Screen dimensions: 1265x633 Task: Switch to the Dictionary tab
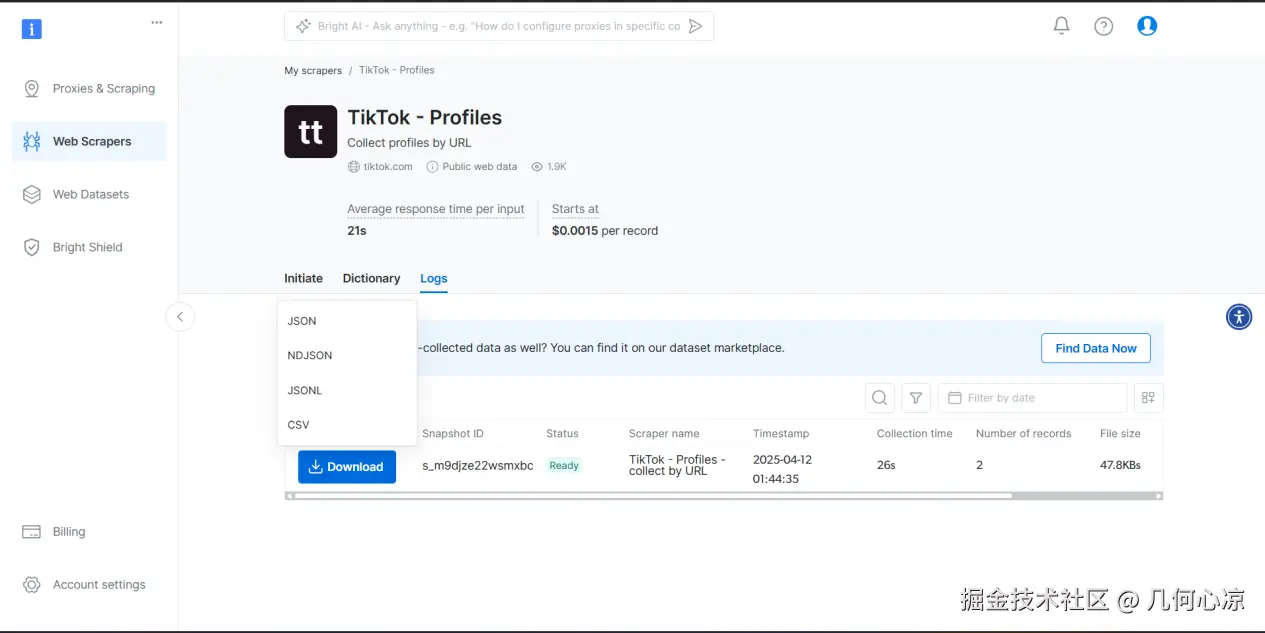[x=371, y=279]
